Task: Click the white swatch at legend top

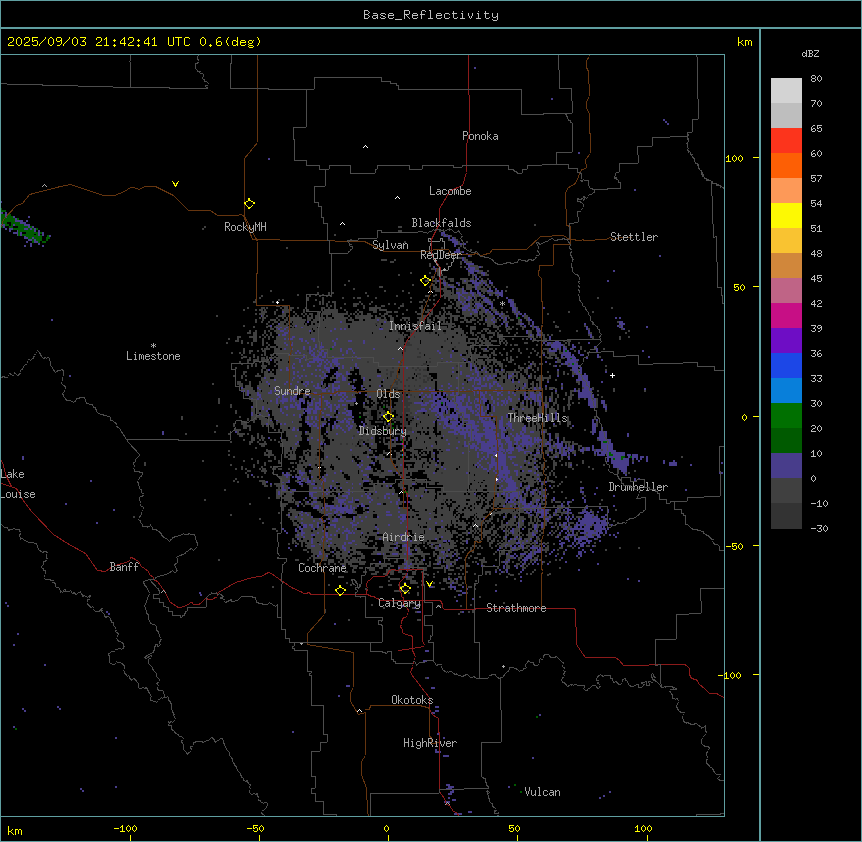Action: (786, 91)
